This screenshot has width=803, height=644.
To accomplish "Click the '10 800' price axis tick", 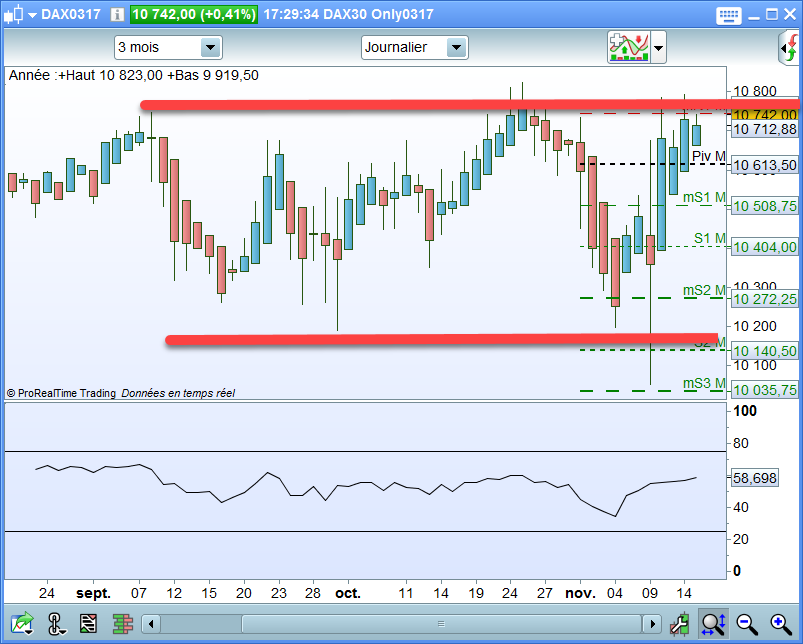I will pyautogui.click(x=755, y=91).
